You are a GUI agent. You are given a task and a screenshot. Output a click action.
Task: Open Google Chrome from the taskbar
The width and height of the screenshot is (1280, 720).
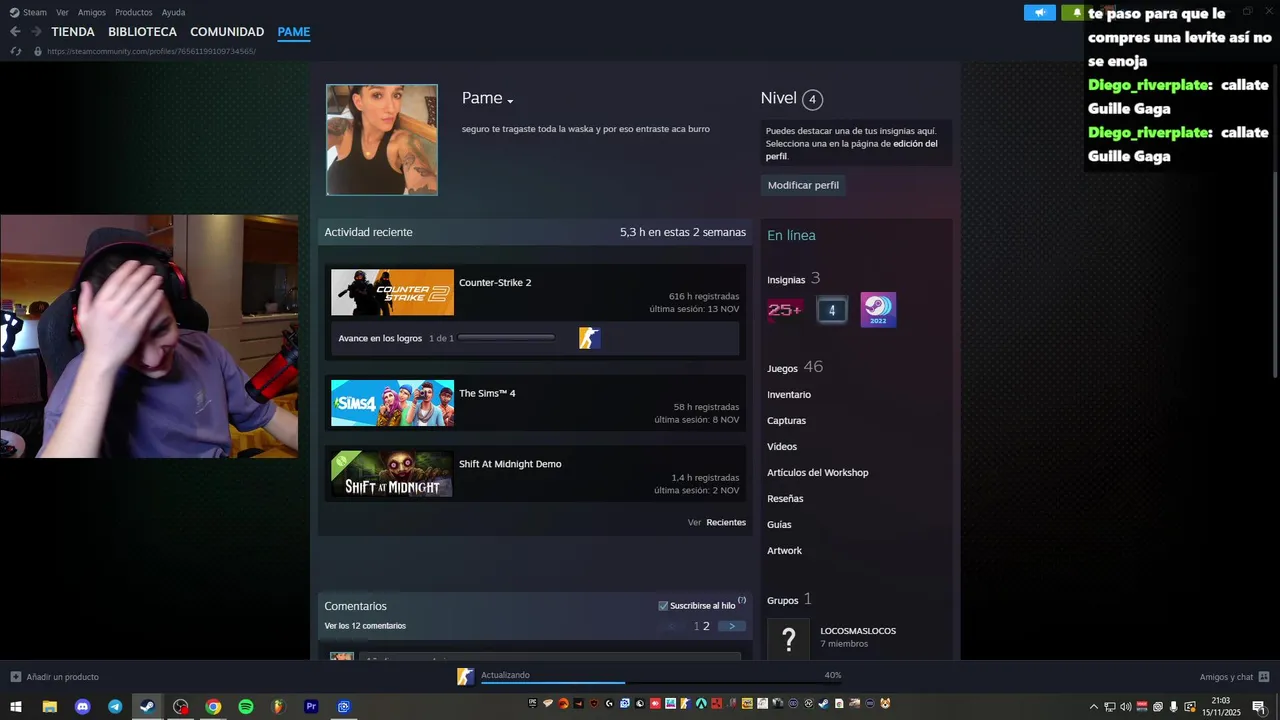pyautogui.click(x=213, y=707)
